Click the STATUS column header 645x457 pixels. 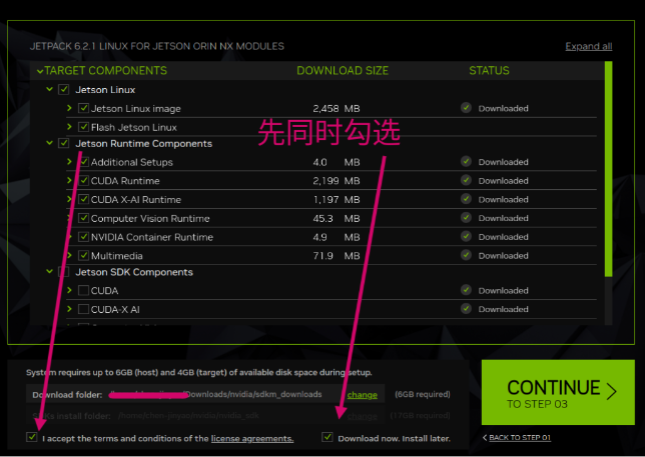point(489,71)
